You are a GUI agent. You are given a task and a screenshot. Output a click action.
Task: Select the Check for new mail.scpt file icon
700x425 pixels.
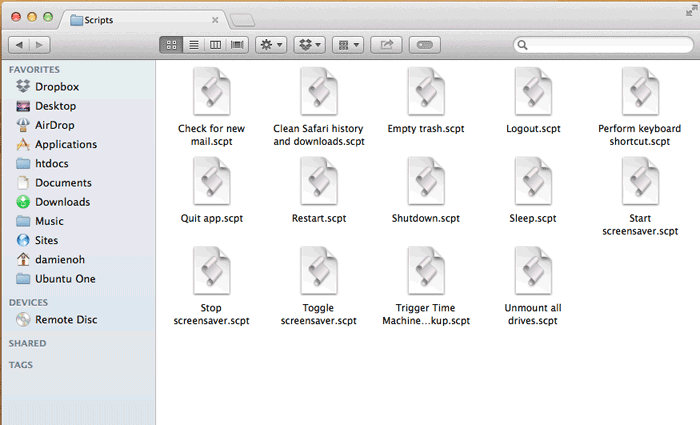click(x=212, y=92)
